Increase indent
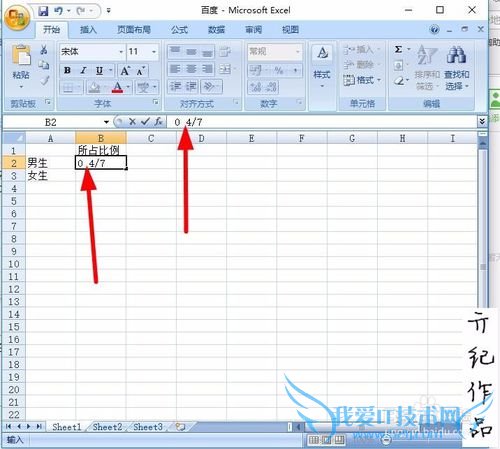Screen dimensions: 500x449 pyautogui.click(x=192, y=87)
